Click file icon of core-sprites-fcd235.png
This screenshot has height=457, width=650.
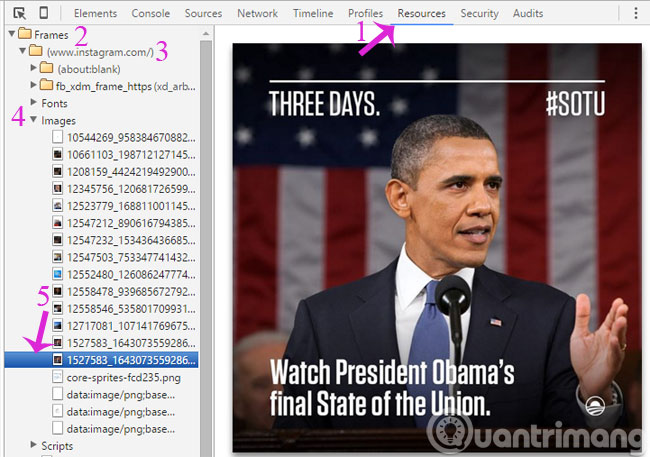(x=58, y=377)
